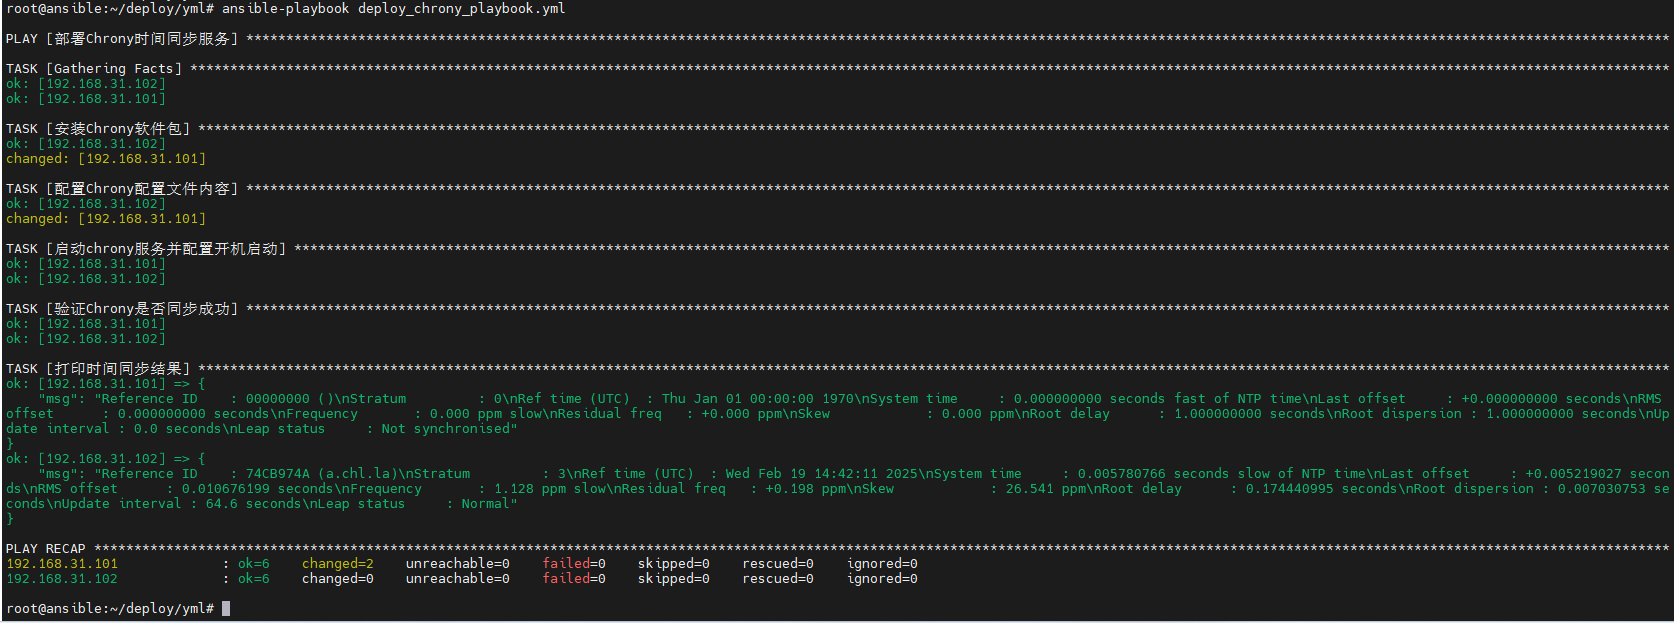1674x623 pixels.
Task: Click the blinking cursor block after the final prompt
Action: (226, 608)
